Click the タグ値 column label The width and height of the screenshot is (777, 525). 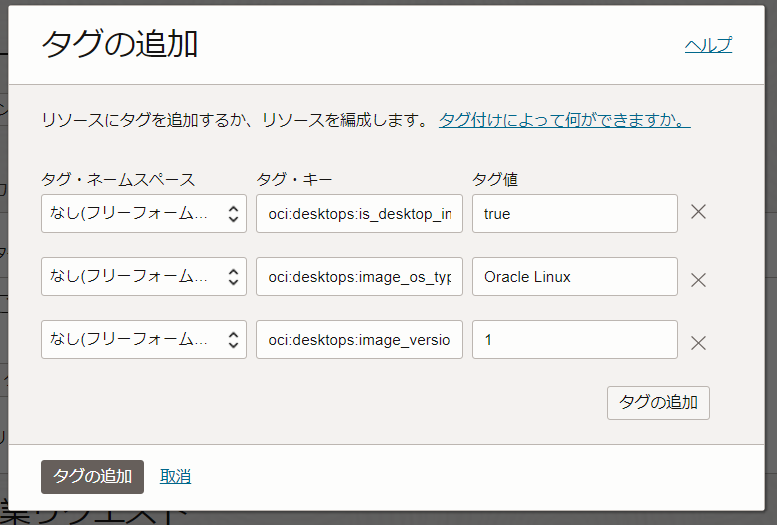coord(495,179)
